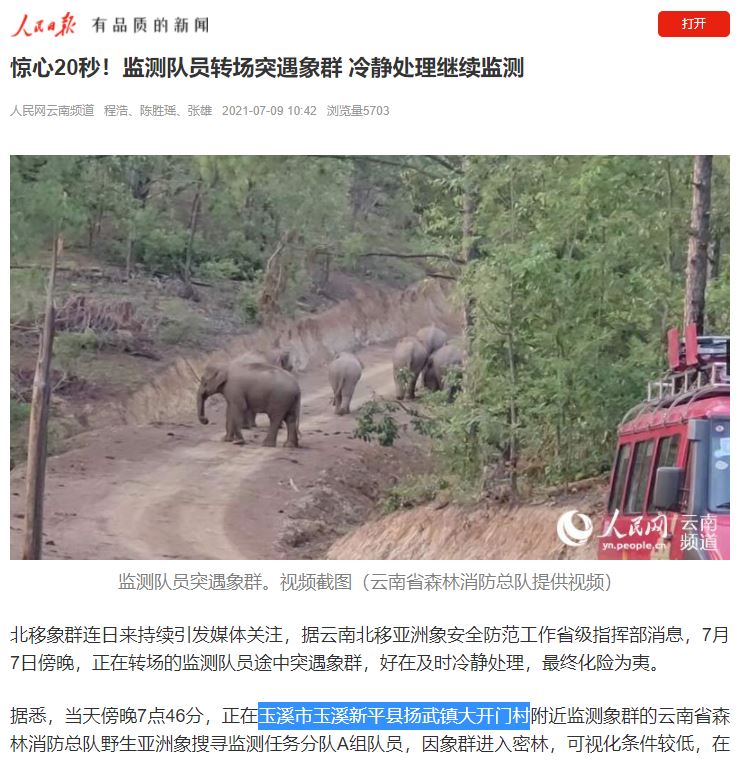Click author name 程浩
The image size is (741, 763).
coord(116,110)
